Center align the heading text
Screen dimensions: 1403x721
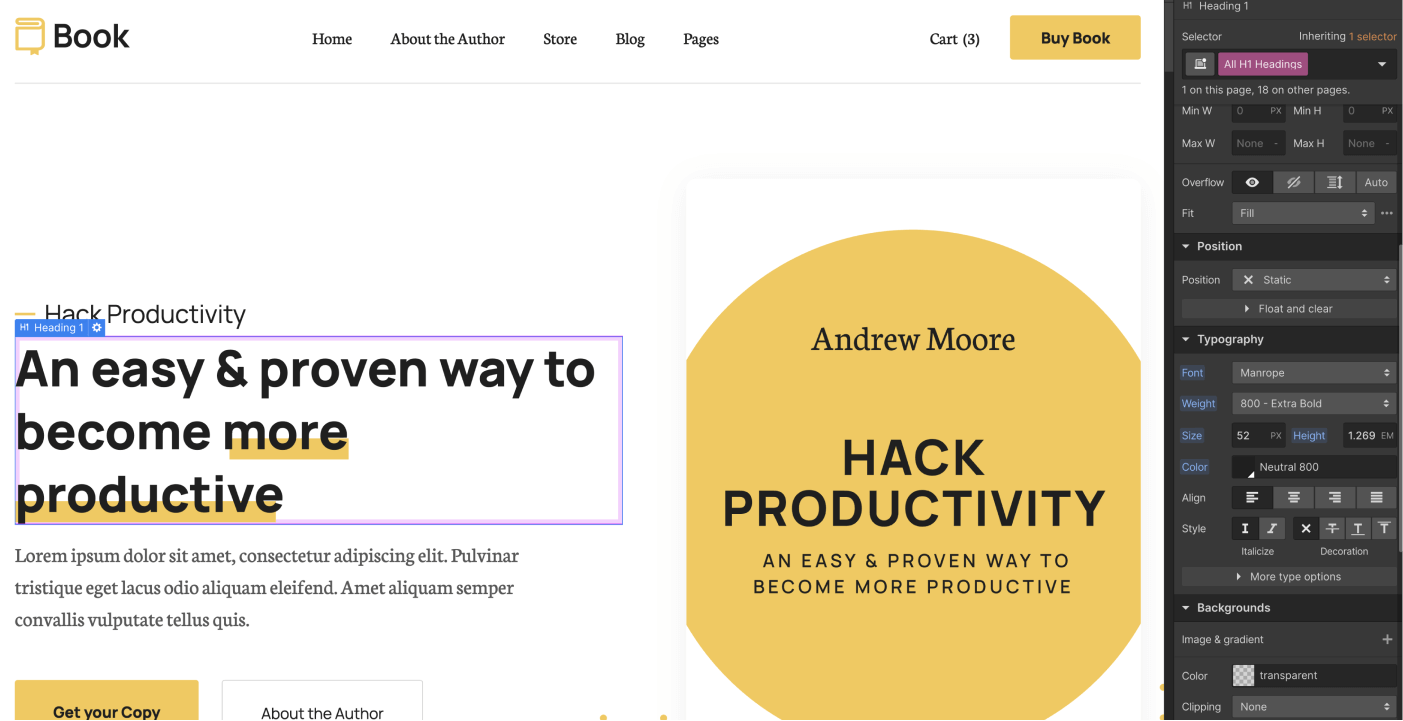(1293, 497)
